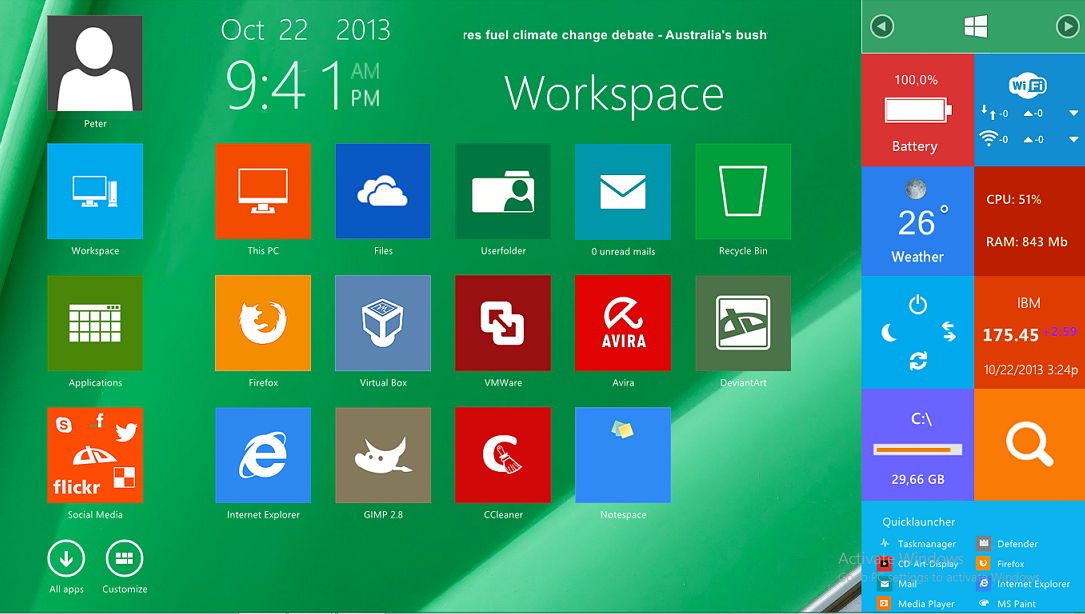This screenshot has width=1085, height=614.
Task: Click the 175.45 stock price
Action: (1010, 335)
